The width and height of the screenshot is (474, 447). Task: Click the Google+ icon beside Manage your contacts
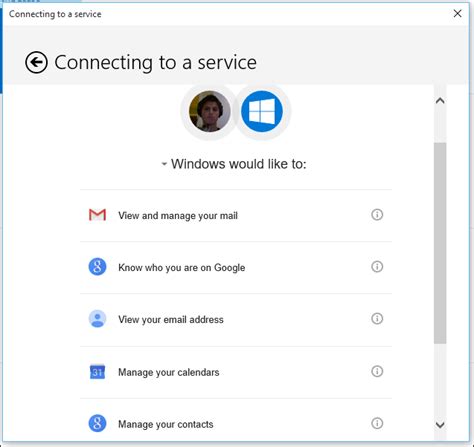97,423
